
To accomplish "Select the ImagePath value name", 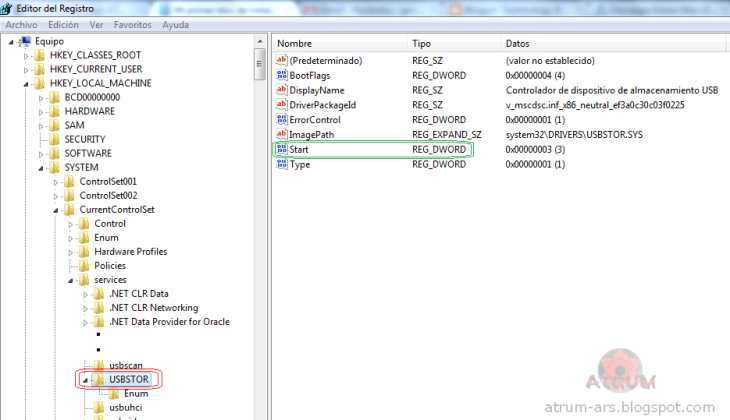I will [x=311, y=135].
